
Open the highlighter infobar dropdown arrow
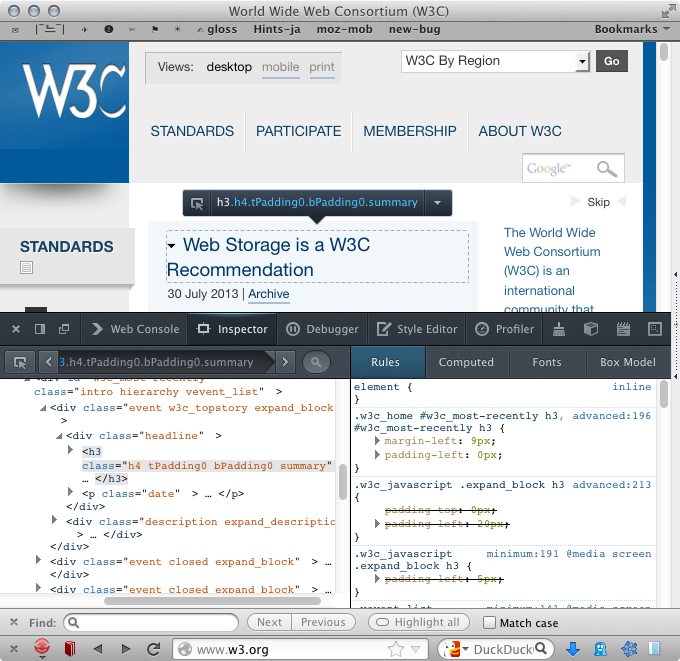point(437,203)
